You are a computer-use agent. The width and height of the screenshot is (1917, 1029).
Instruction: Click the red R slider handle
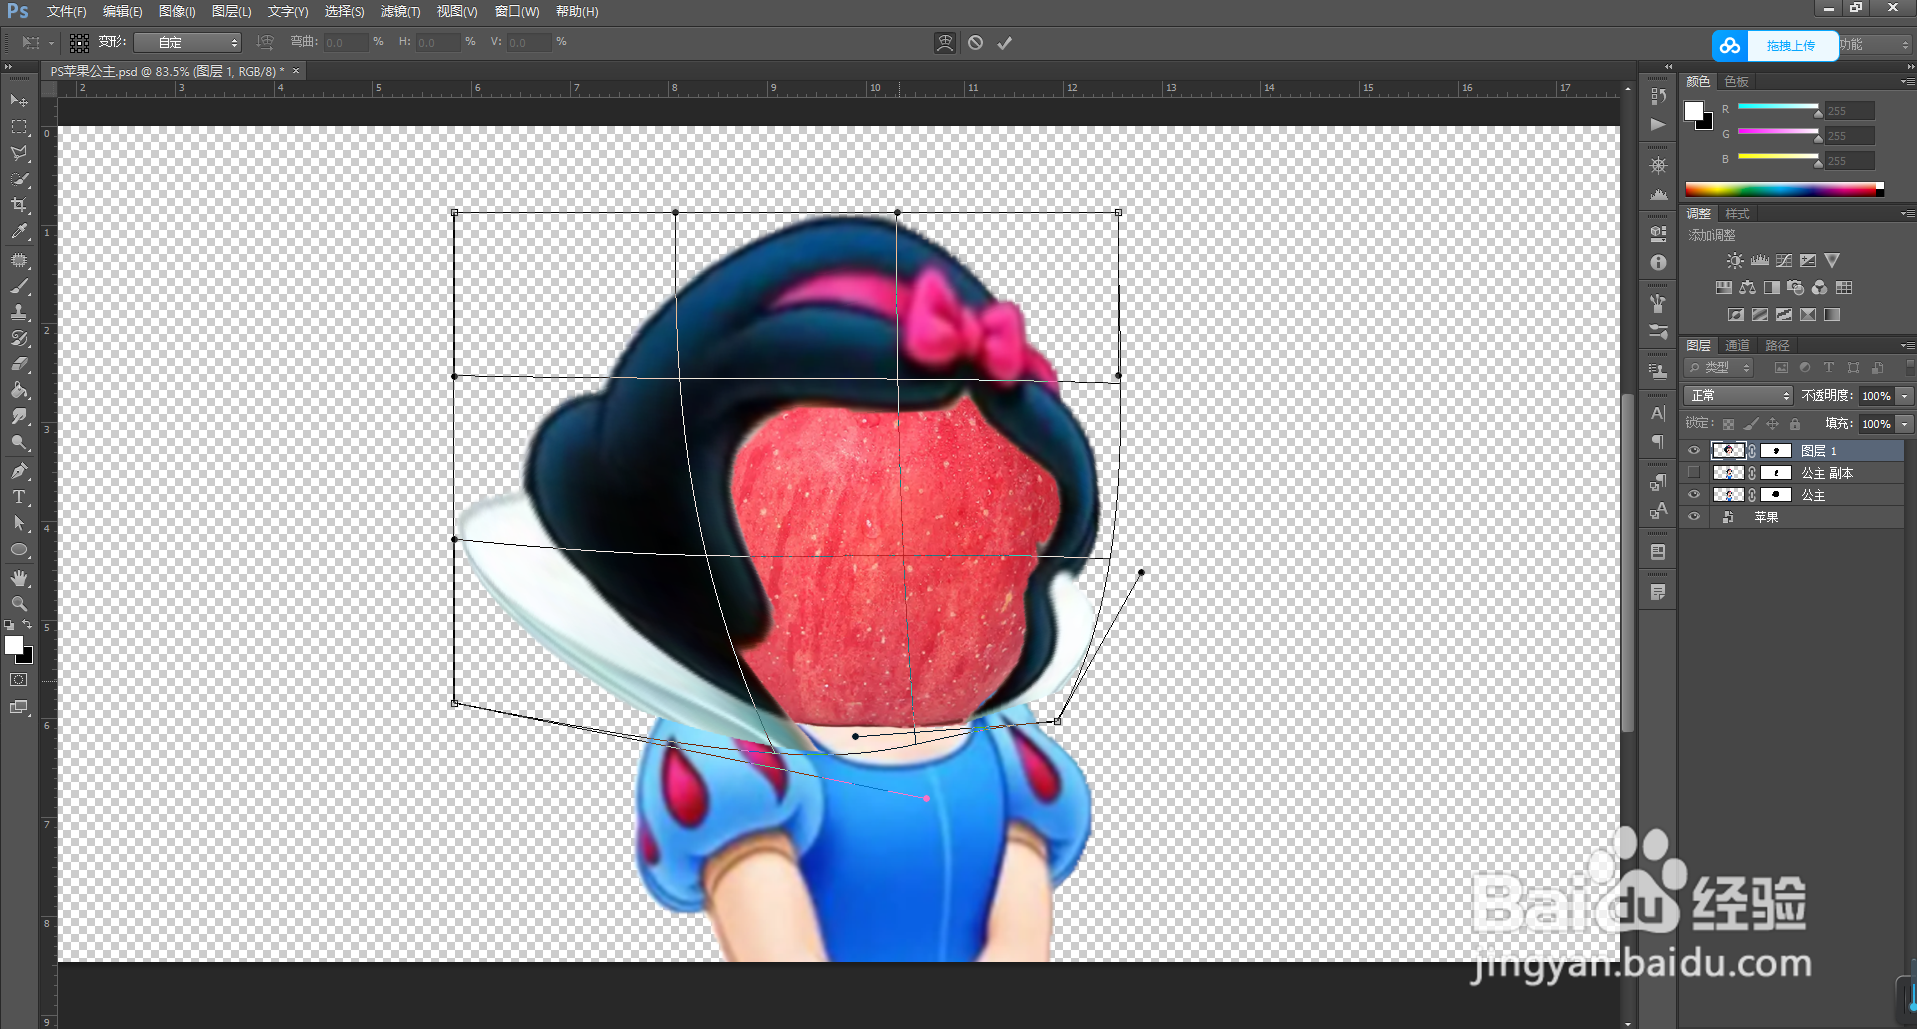pos(1818,113)
